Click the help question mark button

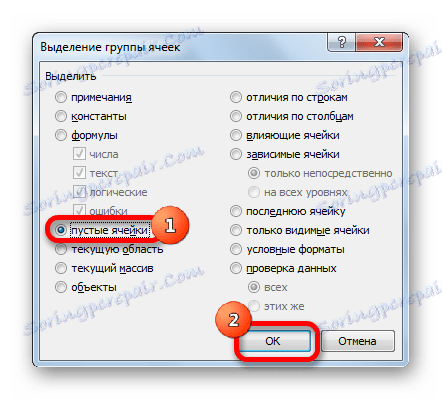coord(342,42)
